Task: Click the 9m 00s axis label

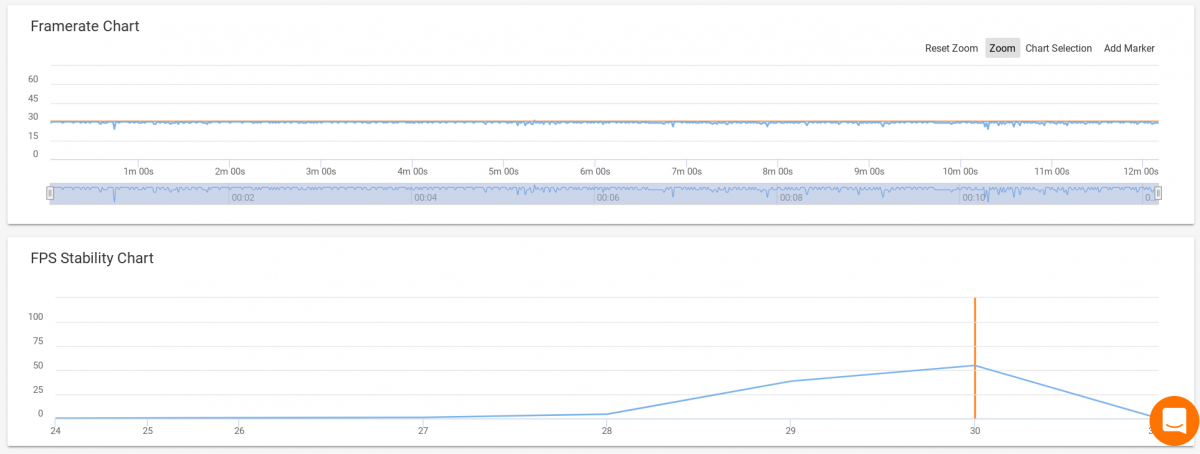Action: coord(869,171)
